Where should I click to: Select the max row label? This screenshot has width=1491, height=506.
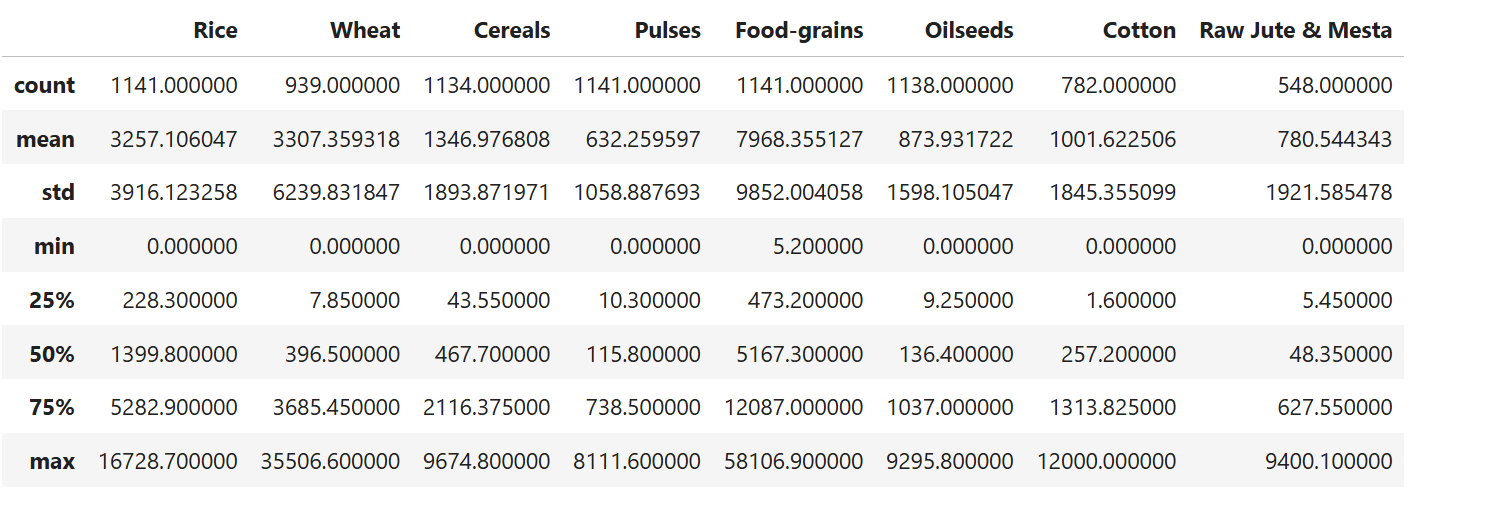click(x=52, y=461)
